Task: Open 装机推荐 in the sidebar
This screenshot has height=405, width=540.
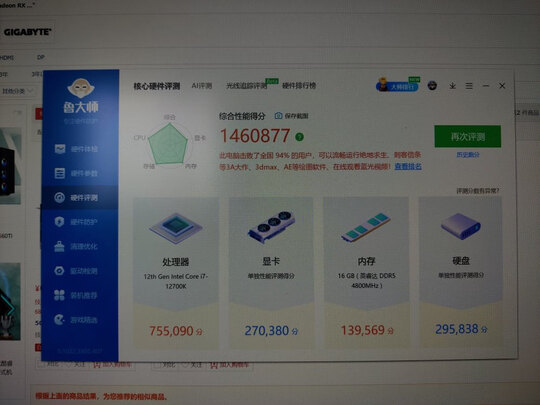Action: click(x=76, y=295)
